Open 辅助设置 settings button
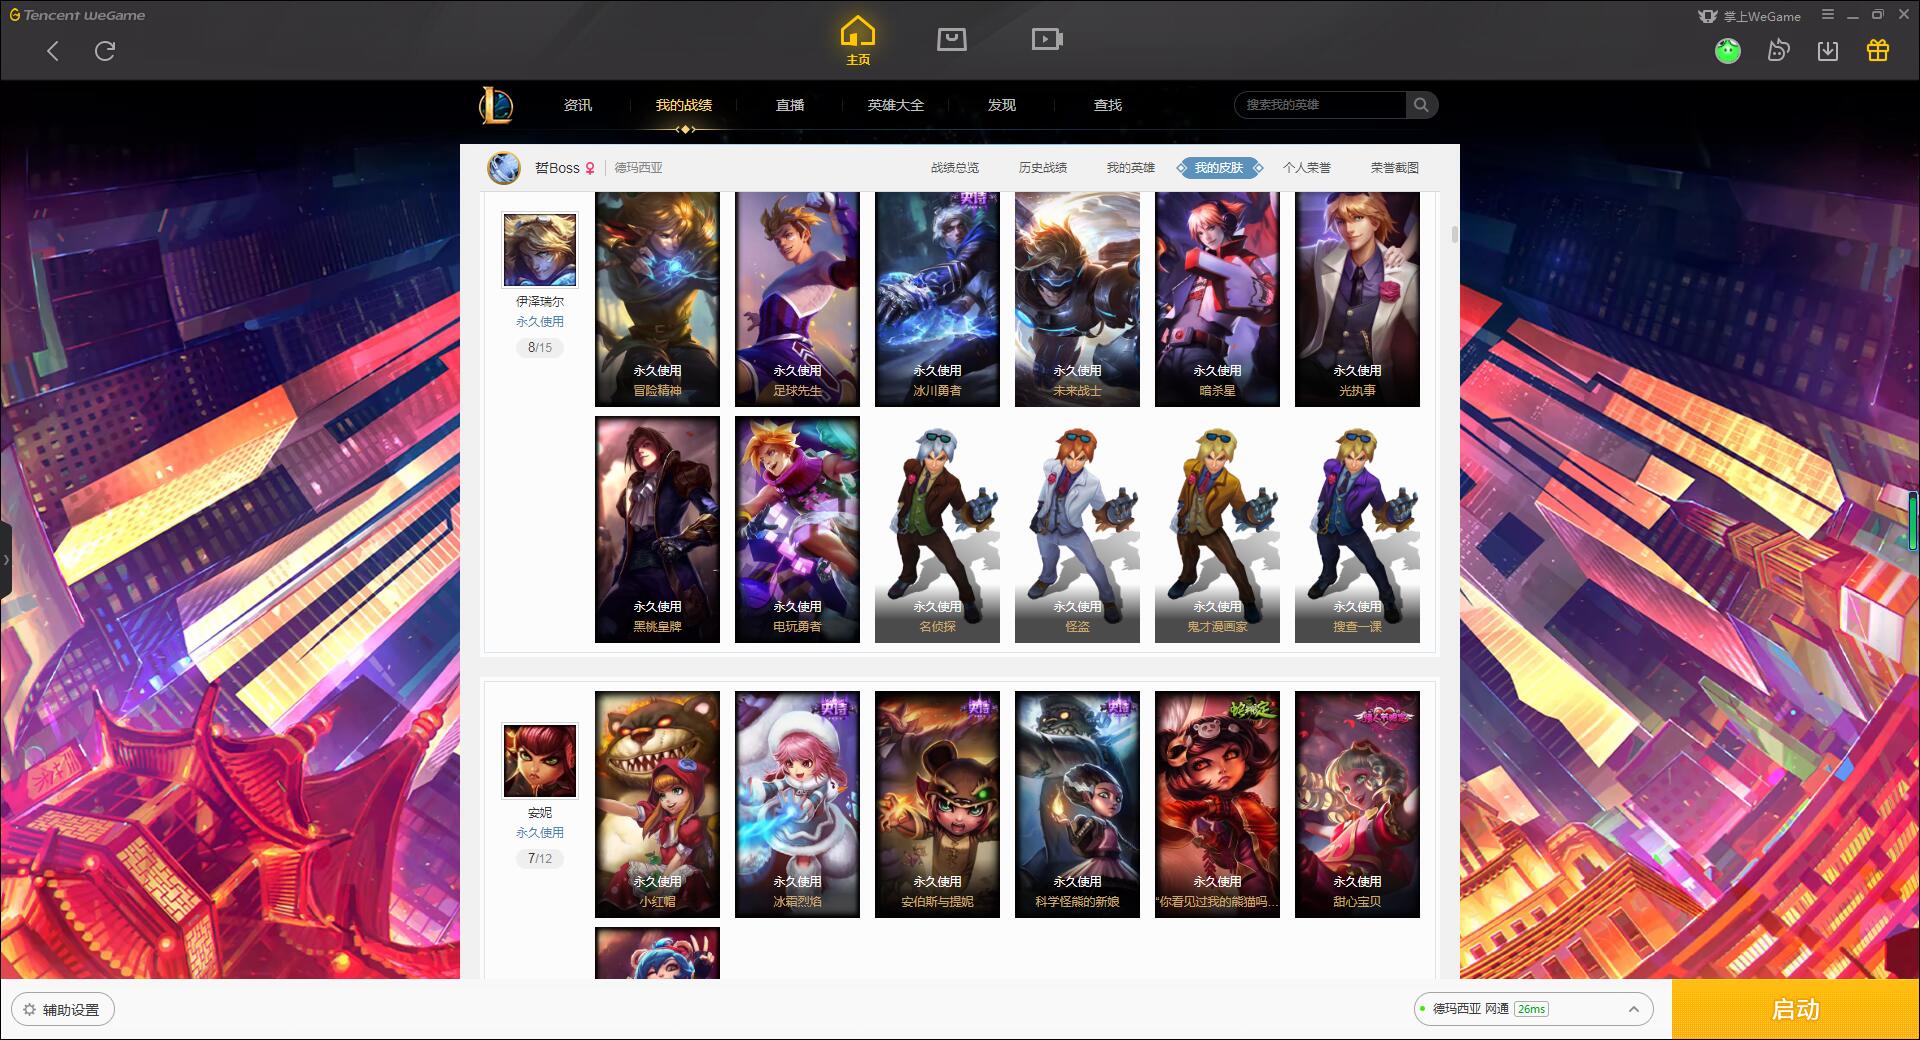 click(63, 1010)
